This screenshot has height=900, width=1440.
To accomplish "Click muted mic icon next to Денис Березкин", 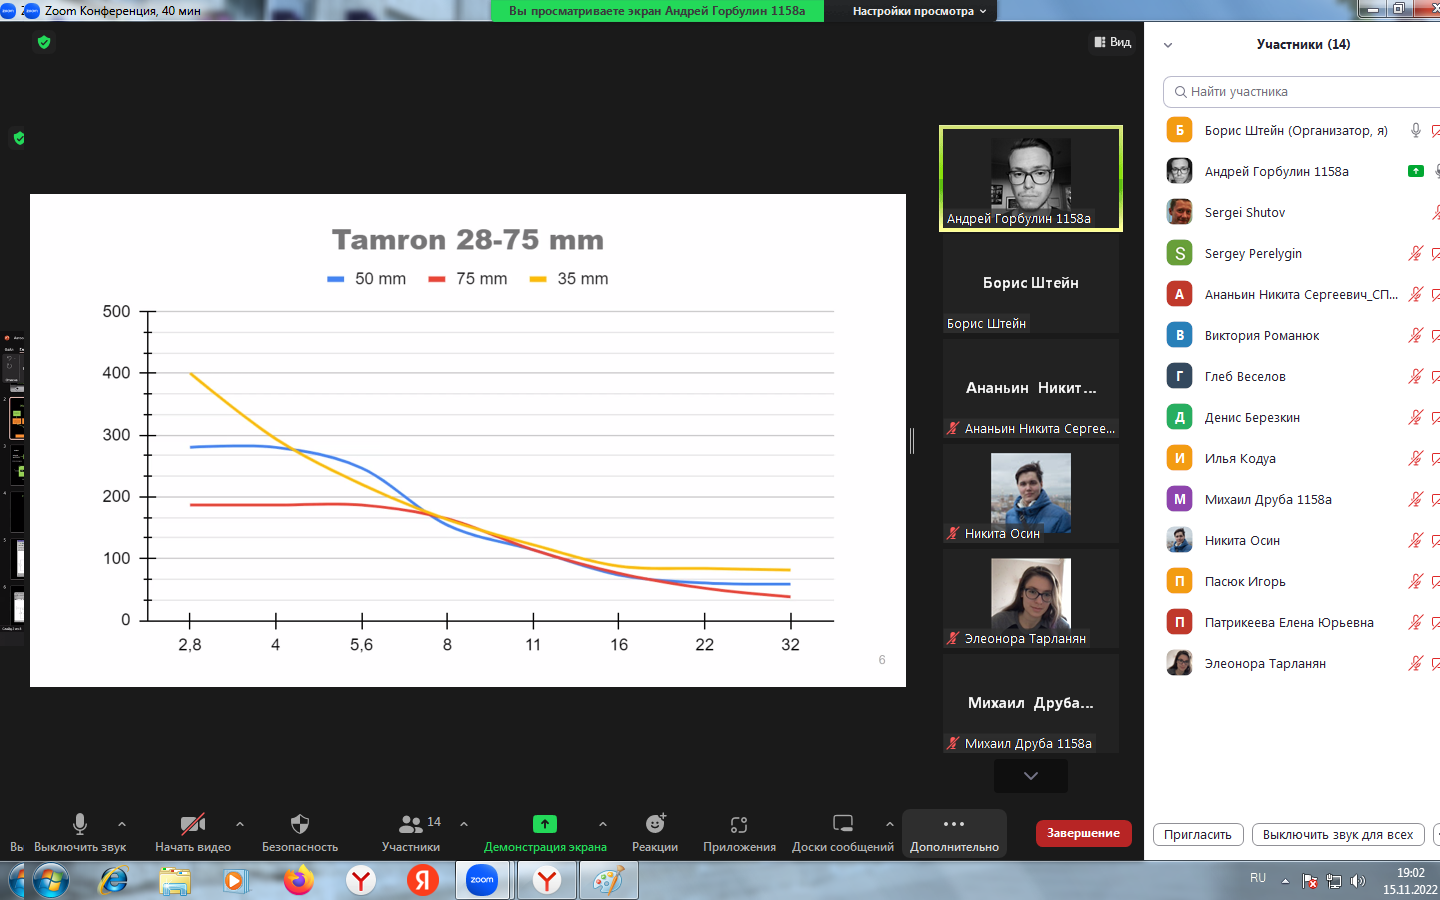I will coord(1416,417).
